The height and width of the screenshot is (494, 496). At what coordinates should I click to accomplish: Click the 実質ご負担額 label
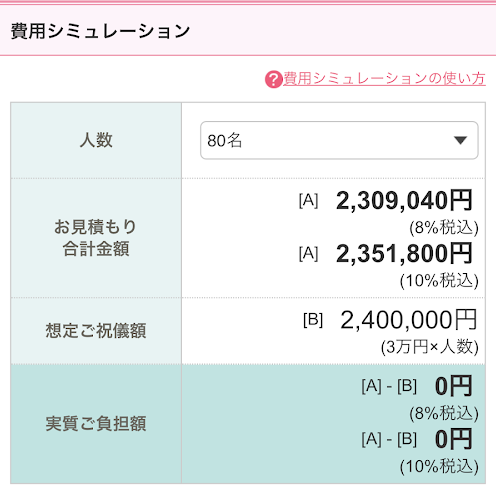click(96, 424)
